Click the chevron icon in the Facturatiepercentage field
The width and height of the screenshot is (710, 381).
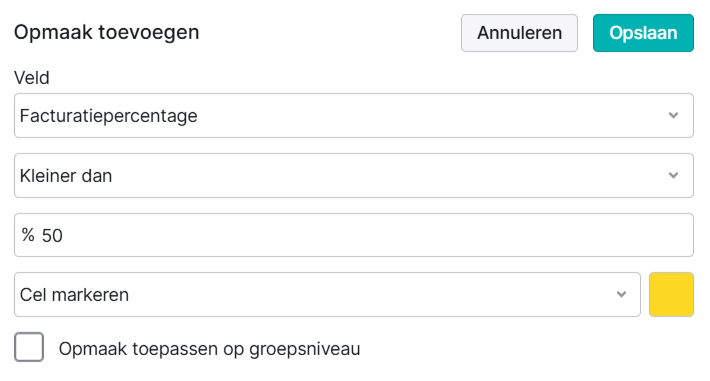(x=673, y=116)
